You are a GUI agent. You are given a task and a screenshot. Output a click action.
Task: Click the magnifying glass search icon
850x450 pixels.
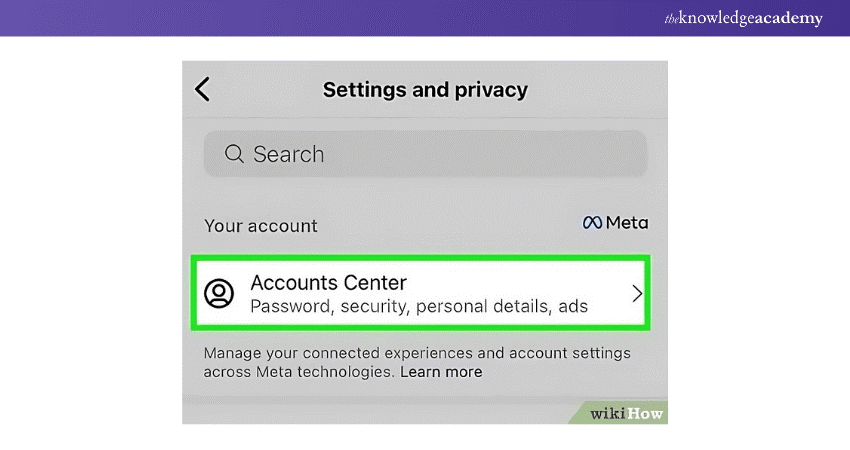(x=234, y=154)
